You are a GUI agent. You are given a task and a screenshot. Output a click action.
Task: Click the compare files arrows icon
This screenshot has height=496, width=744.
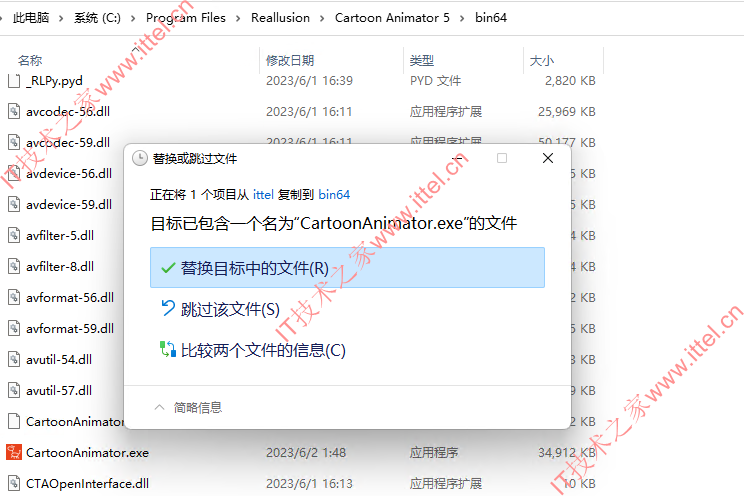167,349
